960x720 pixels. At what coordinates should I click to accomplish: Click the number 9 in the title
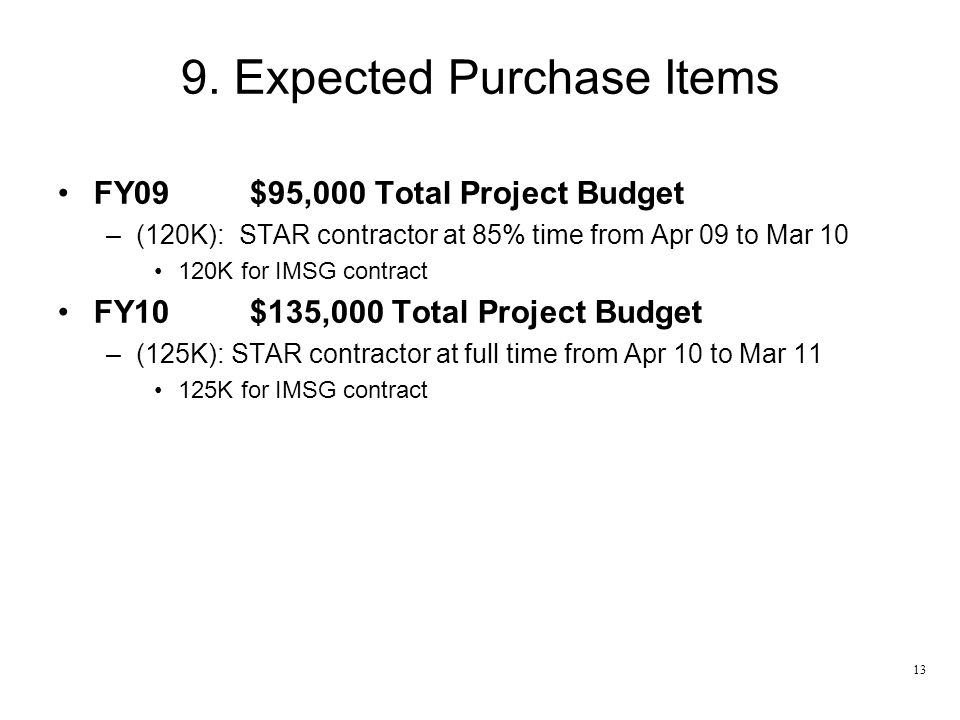194,78
